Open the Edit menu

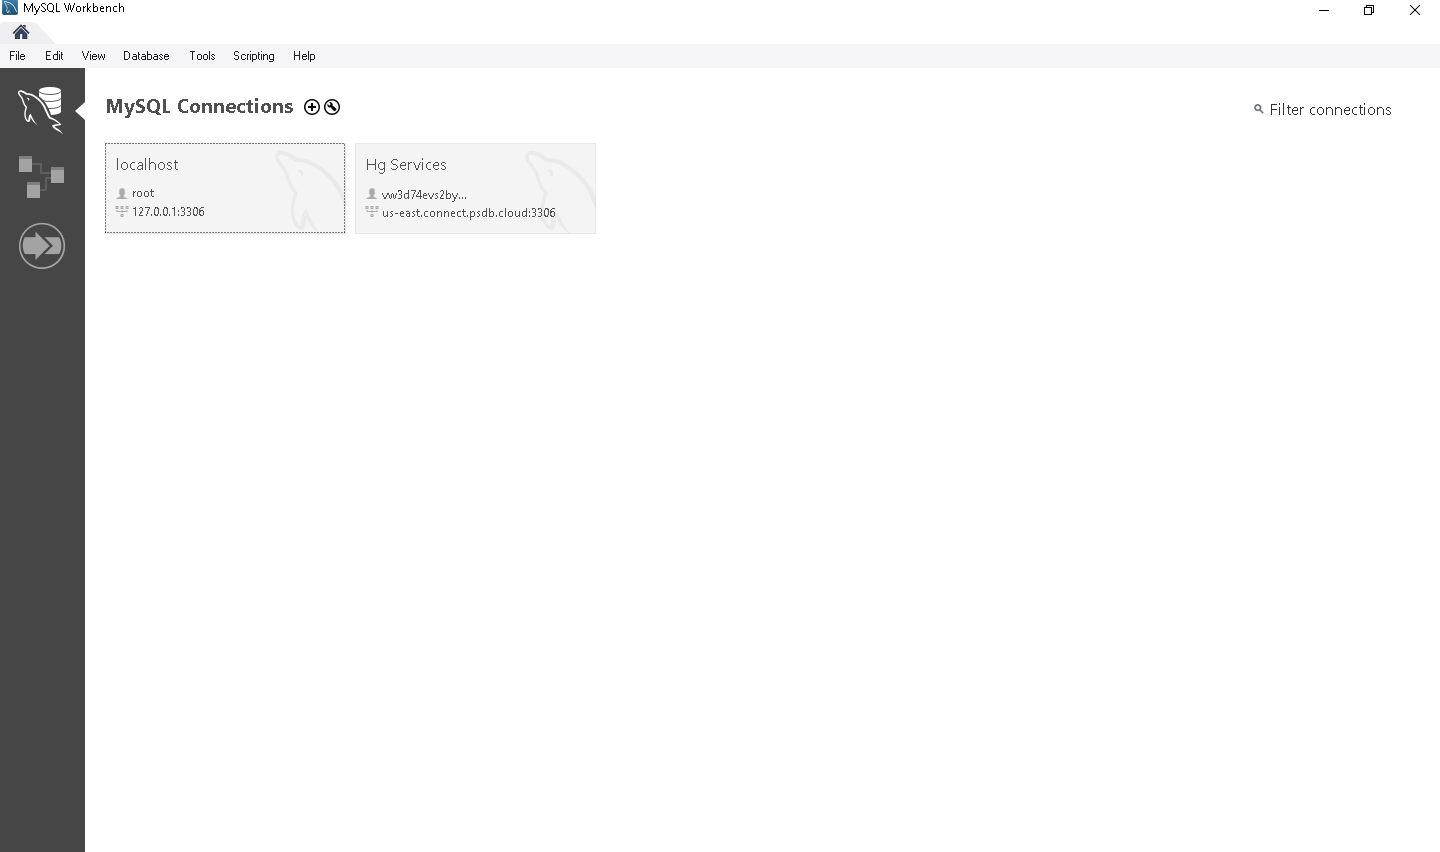click(x=54, y=56)
